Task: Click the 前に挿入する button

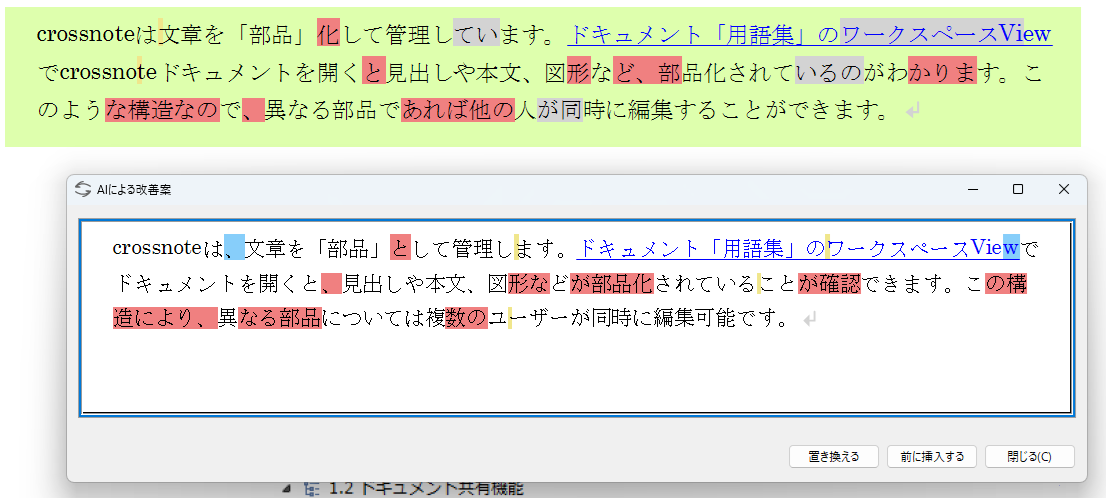Action: 932,456
